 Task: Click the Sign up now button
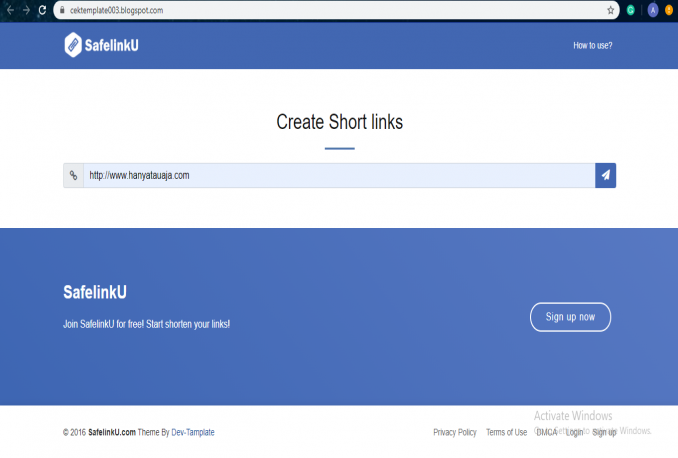570,317
